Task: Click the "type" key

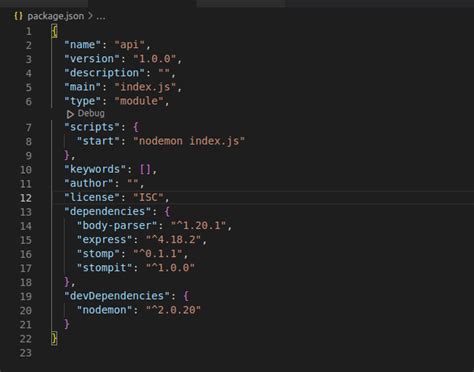Action: pyautogui.click(x=82, y=101)
